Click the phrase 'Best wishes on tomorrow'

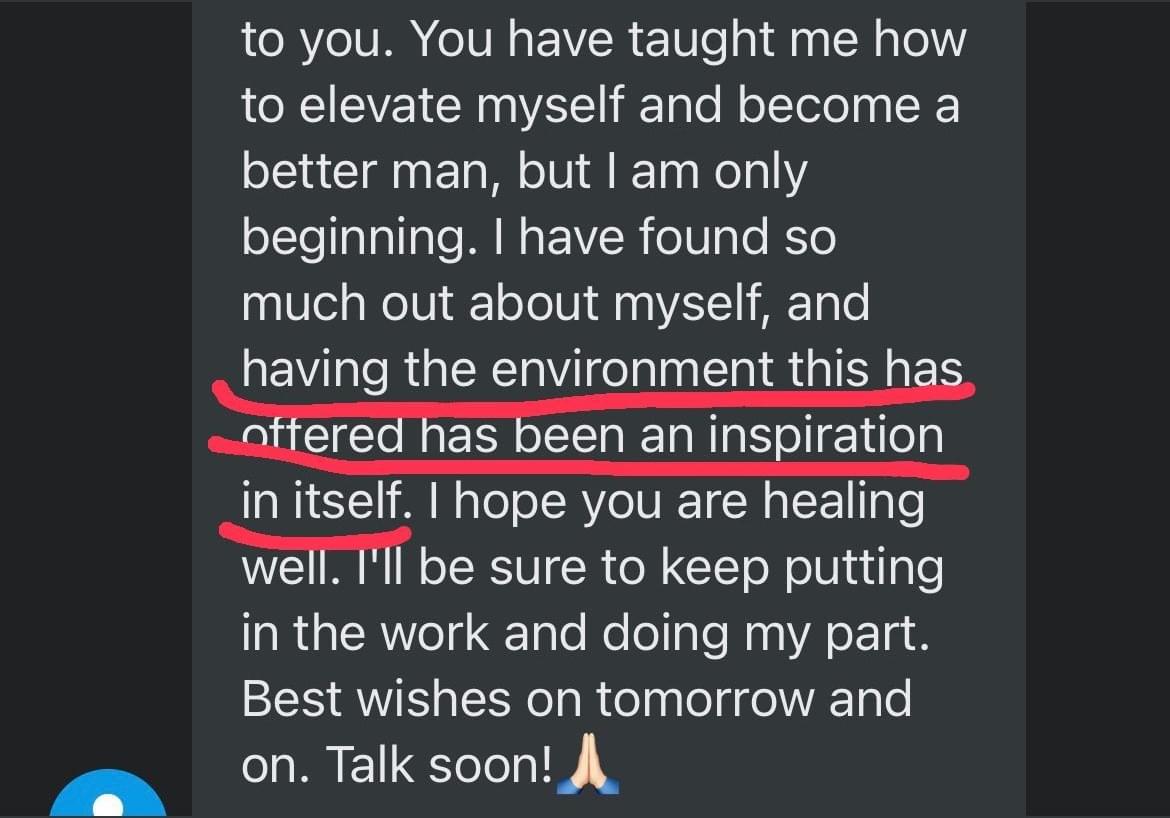528,699
